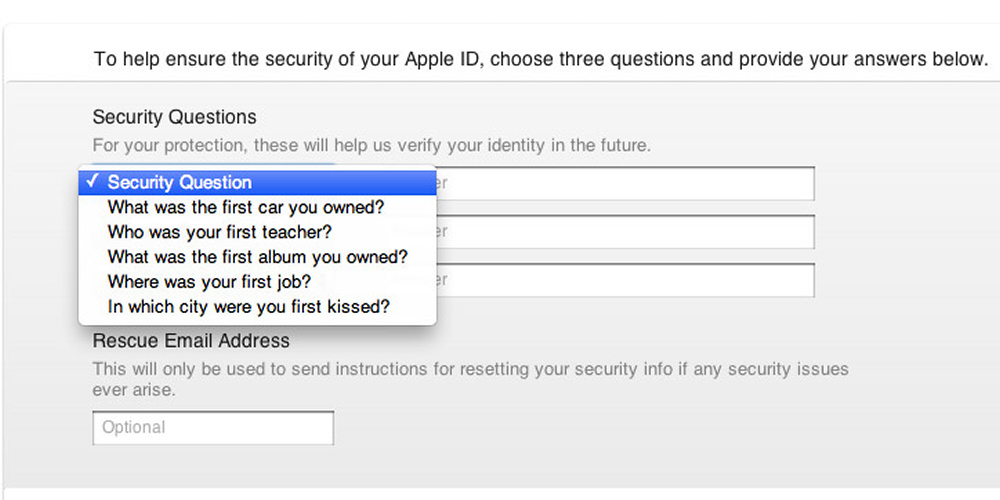Select "What was the first album you owned?"
1000x500 pixels.
[258, 257]
